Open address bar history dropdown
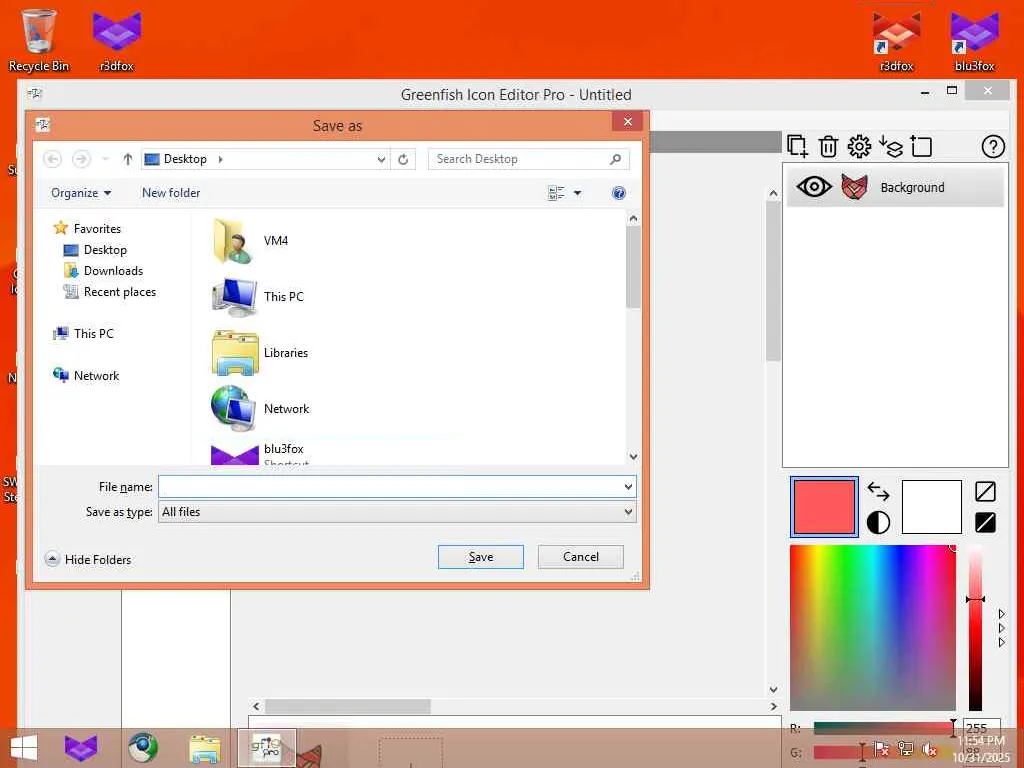This screenshot has height=768, width=1024. coord(381,159)
